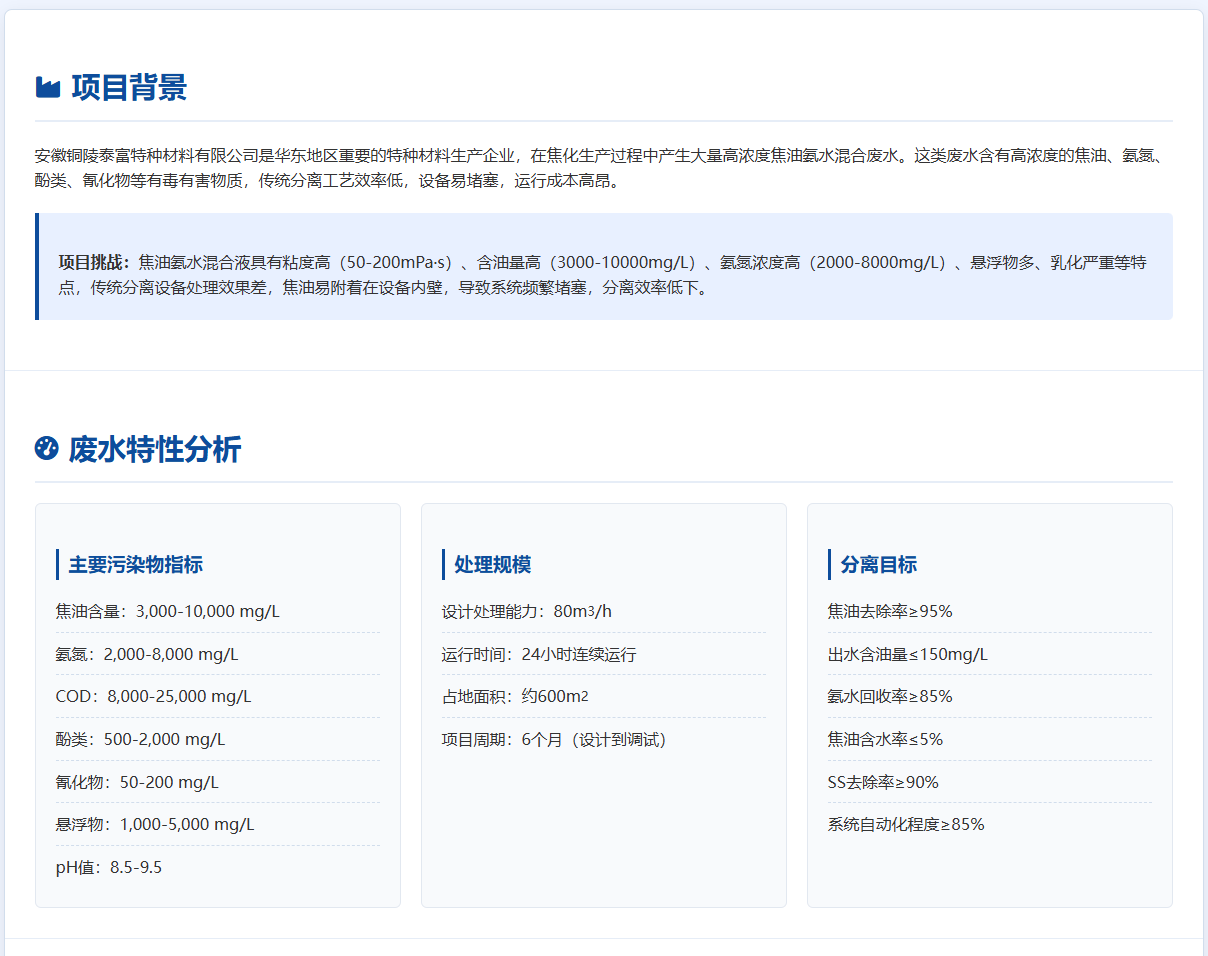Select the 主要污染物指标 card title
This screenshot has height=956, width=1208.
pyautogui.click(x=135, y=565)
